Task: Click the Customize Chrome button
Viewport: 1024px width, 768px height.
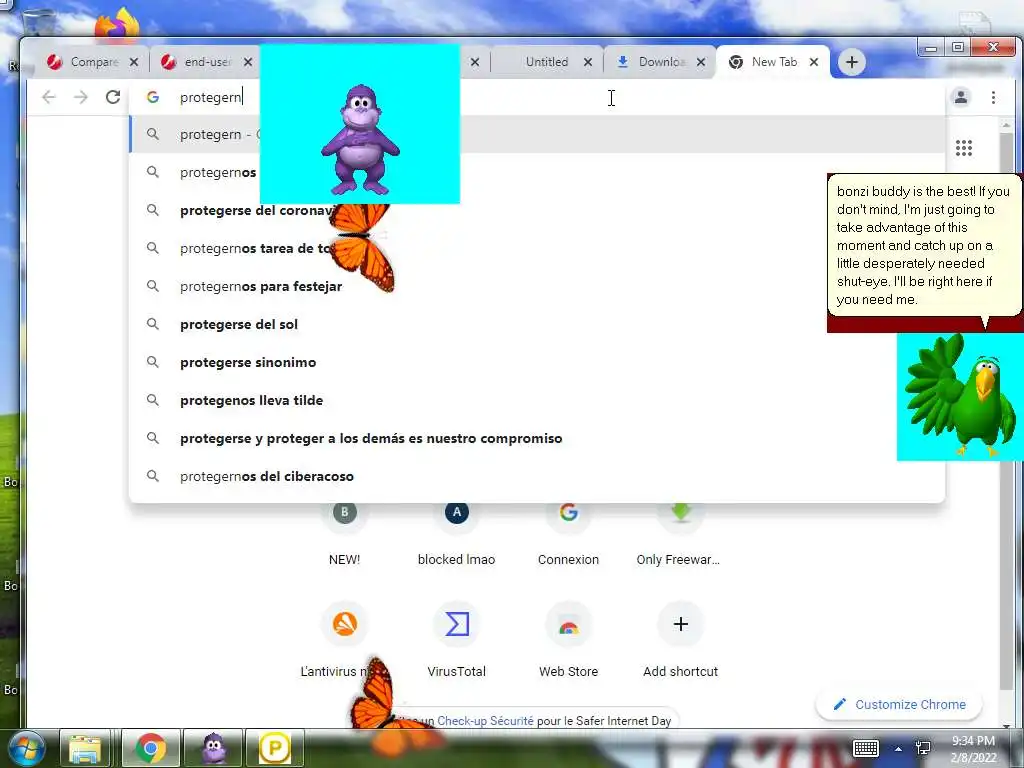Action: tap(899, 705)
